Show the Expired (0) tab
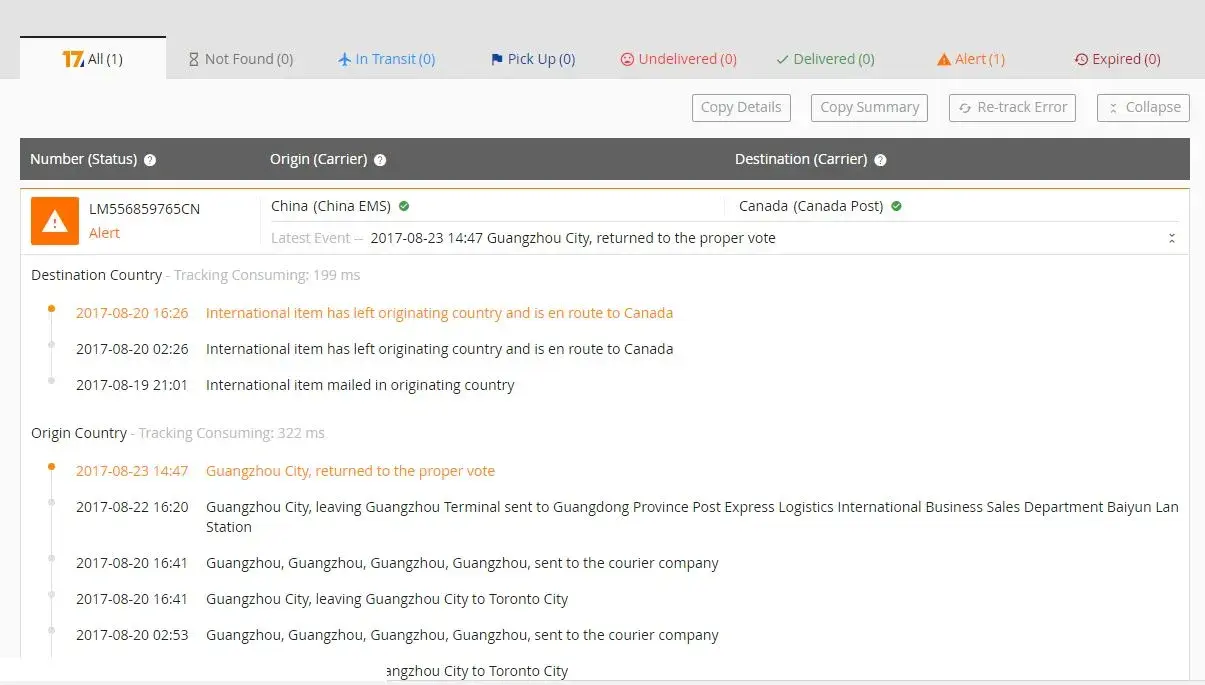1205x685 pixels. [1117, 59]
